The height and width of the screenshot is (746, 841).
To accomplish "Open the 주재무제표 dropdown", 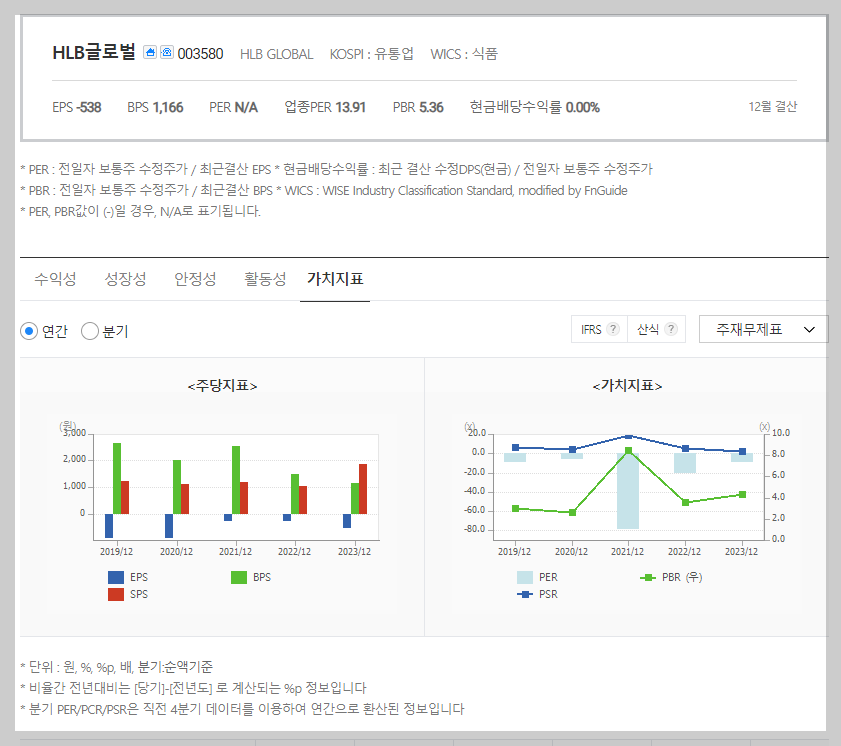I will tap(763, 329).
